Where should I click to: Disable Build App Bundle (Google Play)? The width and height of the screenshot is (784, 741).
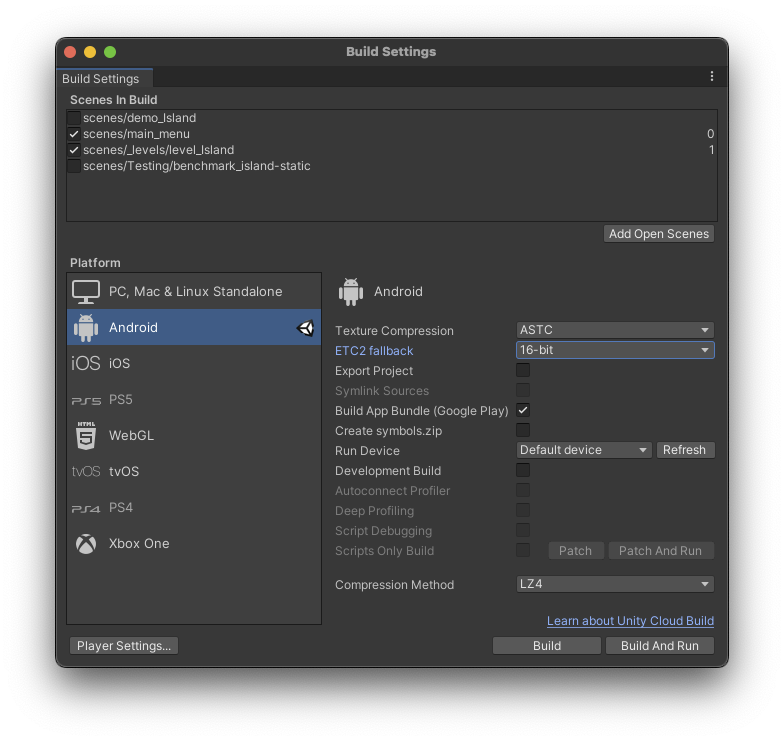click(523, 410)
